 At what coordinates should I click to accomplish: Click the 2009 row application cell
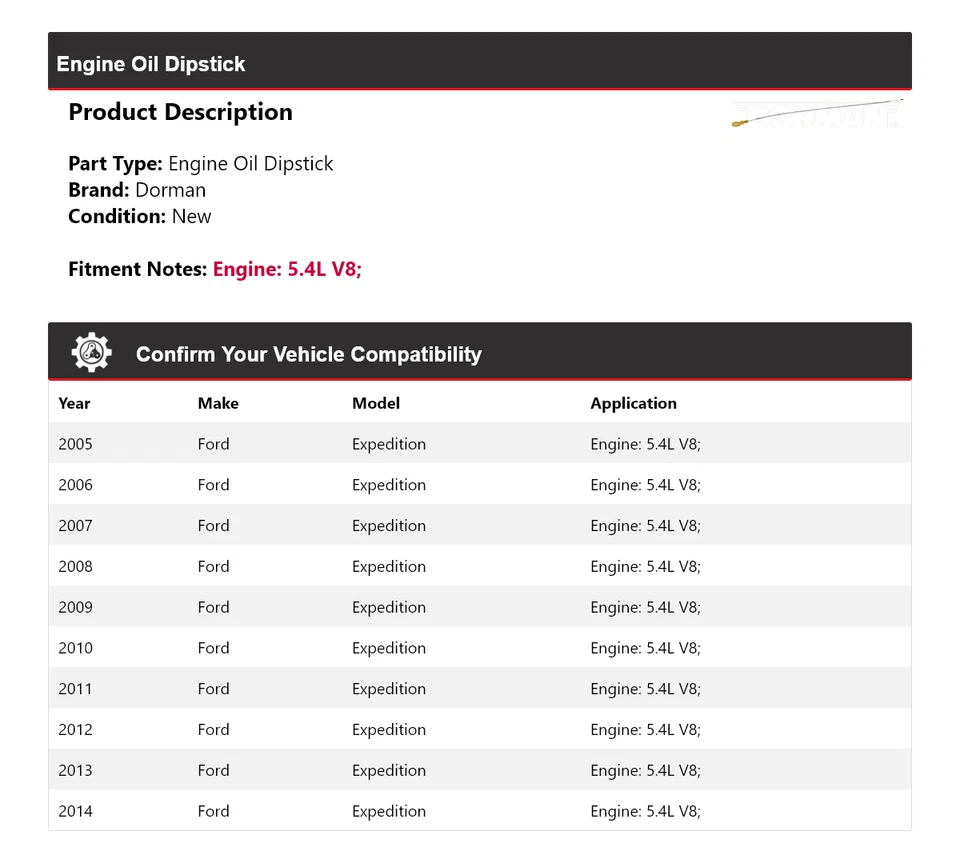pos(645,607)
